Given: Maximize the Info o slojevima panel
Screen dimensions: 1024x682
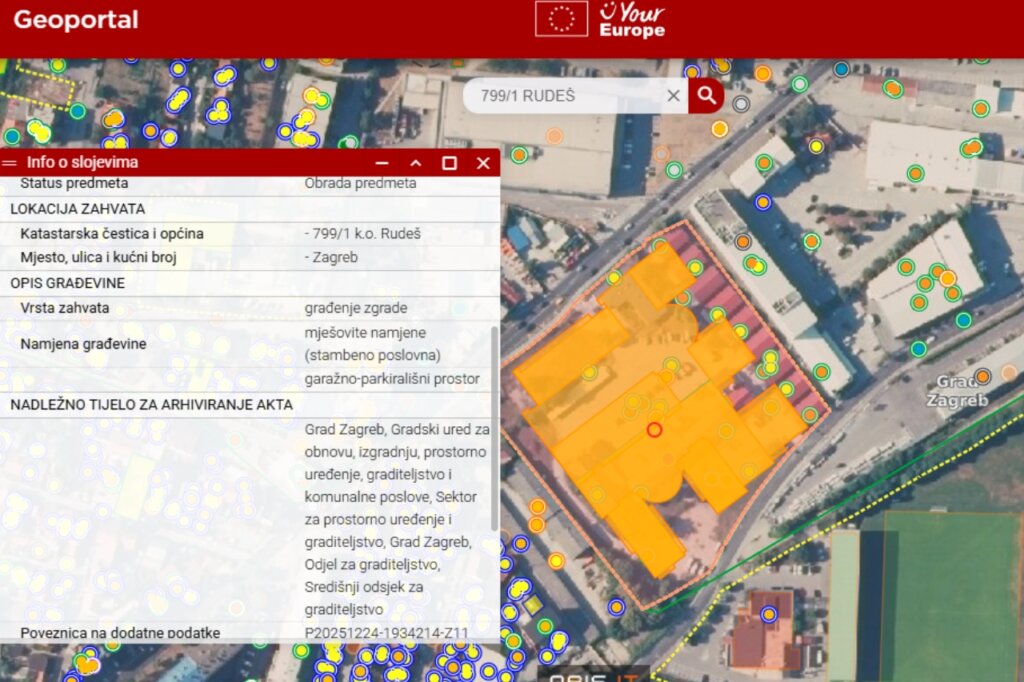Looking at the screenshot, I should 449,163.
